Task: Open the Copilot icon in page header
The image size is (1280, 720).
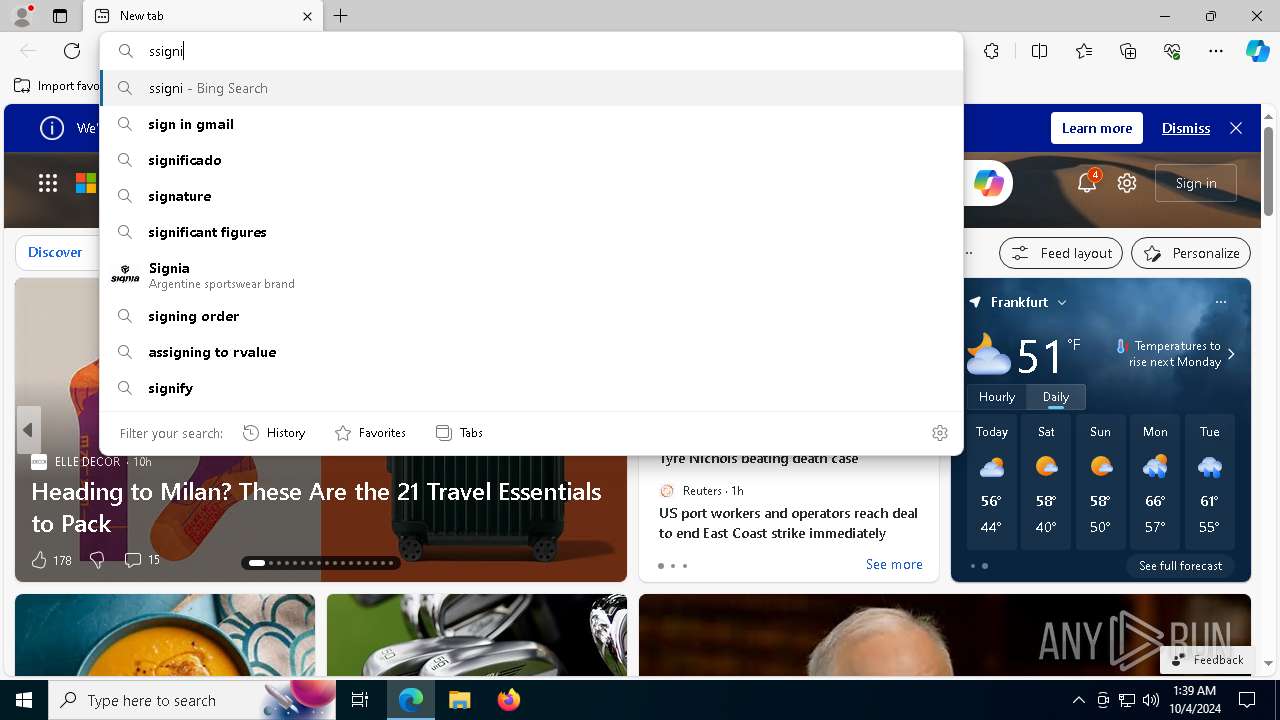Action: pos(988,183)
